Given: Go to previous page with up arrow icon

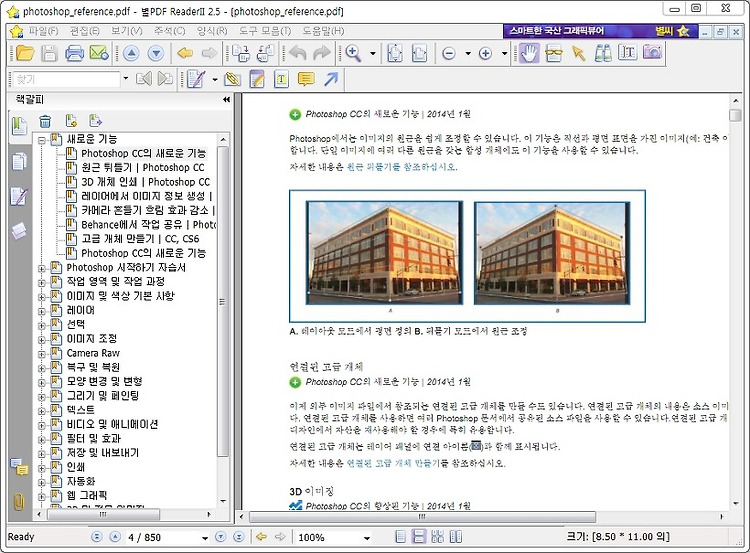Looking at the screenshot, I should pyautogui.click(x=132, y=53).
